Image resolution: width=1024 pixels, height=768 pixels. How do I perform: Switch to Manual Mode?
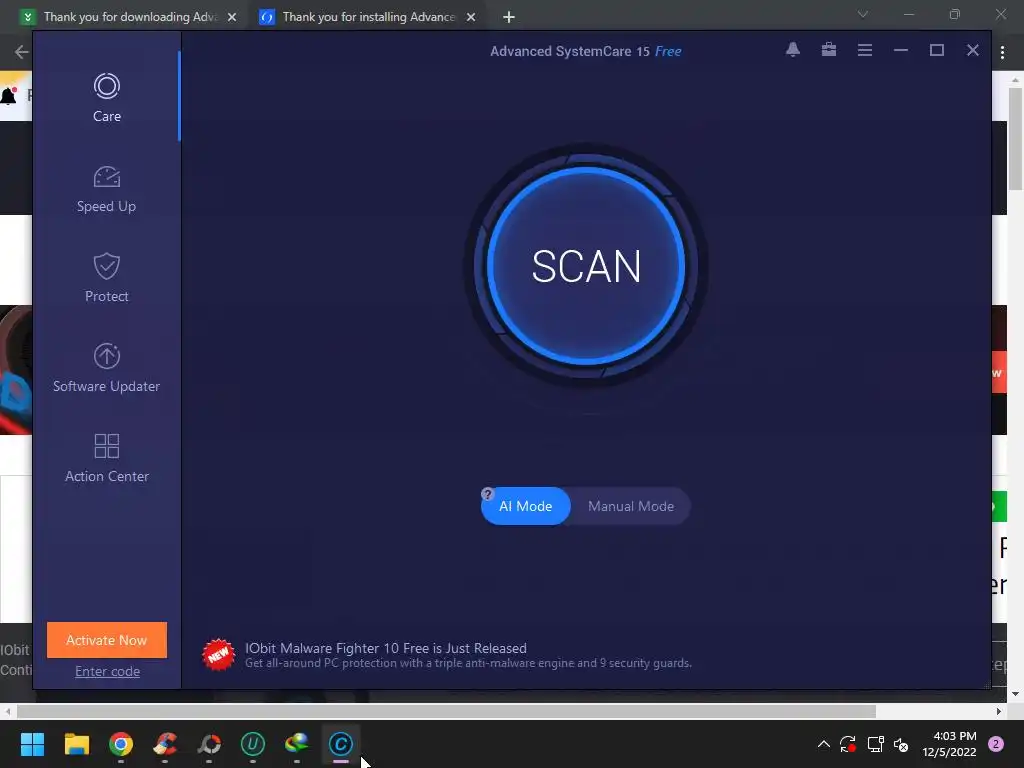[630, 506]
